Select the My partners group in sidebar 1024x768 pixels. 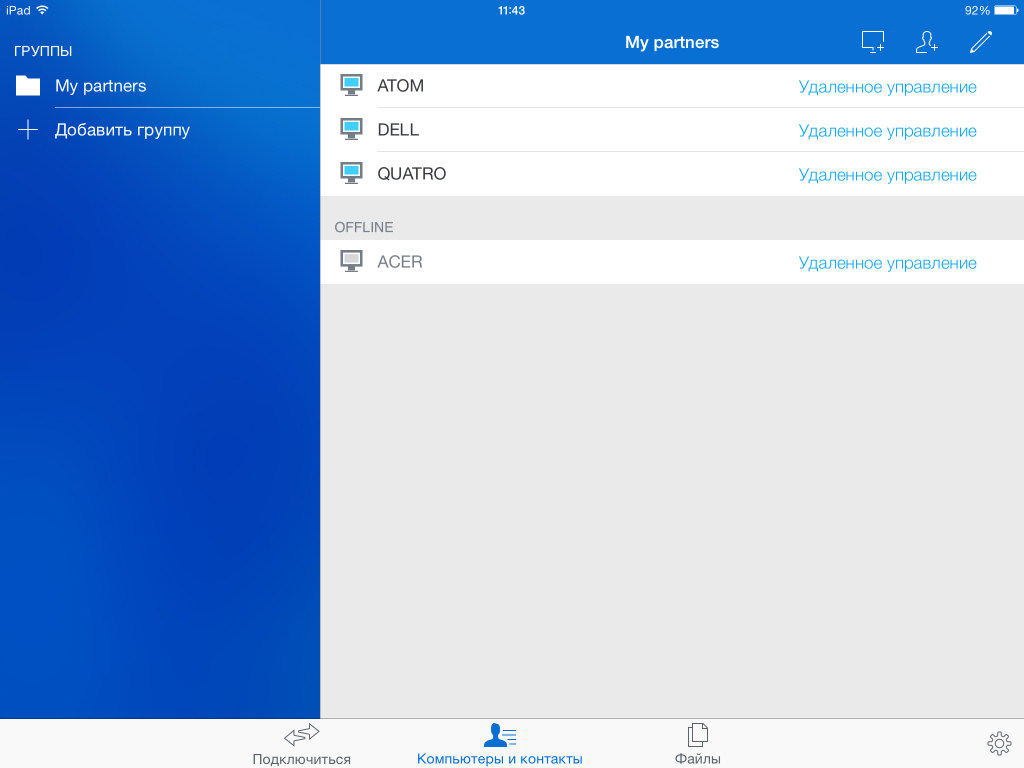point(100,86)
